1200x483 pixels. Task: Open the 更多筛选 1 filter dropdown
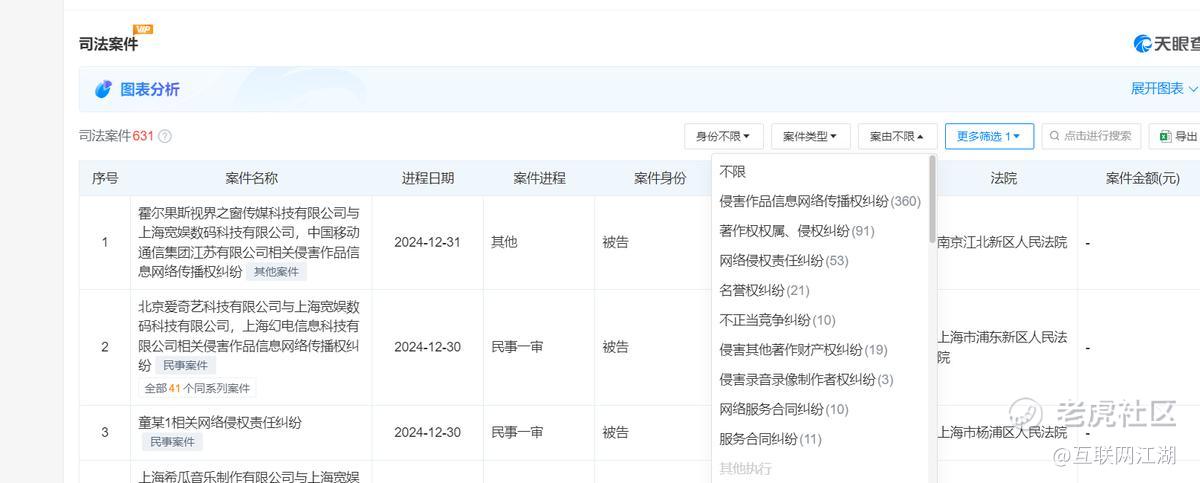point(989,136)
